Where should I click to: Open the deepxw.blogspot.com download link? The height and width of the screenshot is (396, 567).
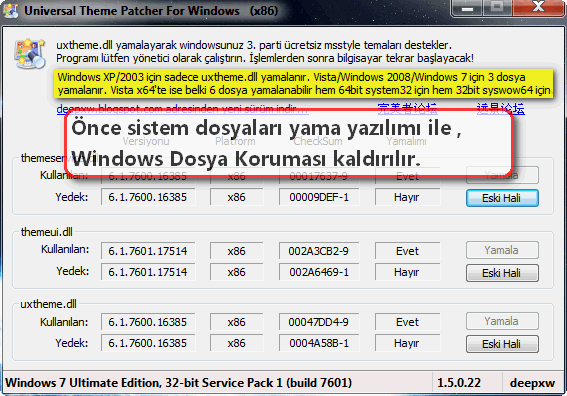coord(183,108)
